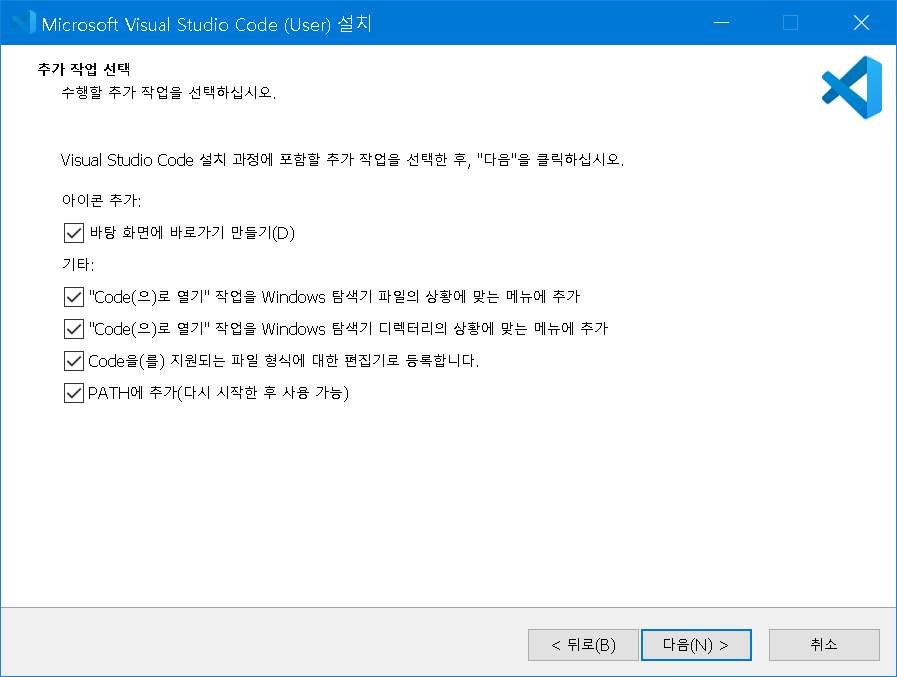Toggle the 지원되는 파일 형식 편집기 등록 checkbox

74,361
